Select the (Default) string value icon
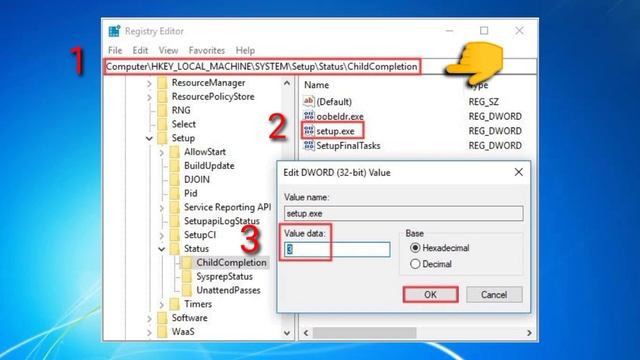Screen dimensions: 640x360 [309, 101]
